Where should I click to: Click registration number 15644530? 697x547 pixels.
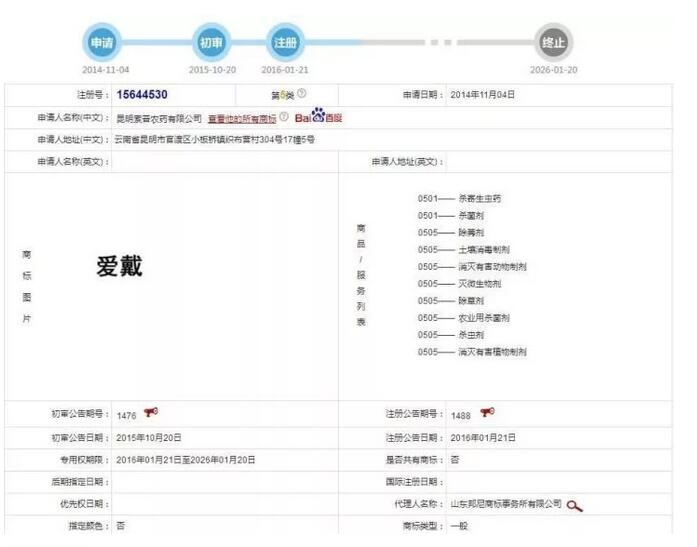click(x=142, y=95)
